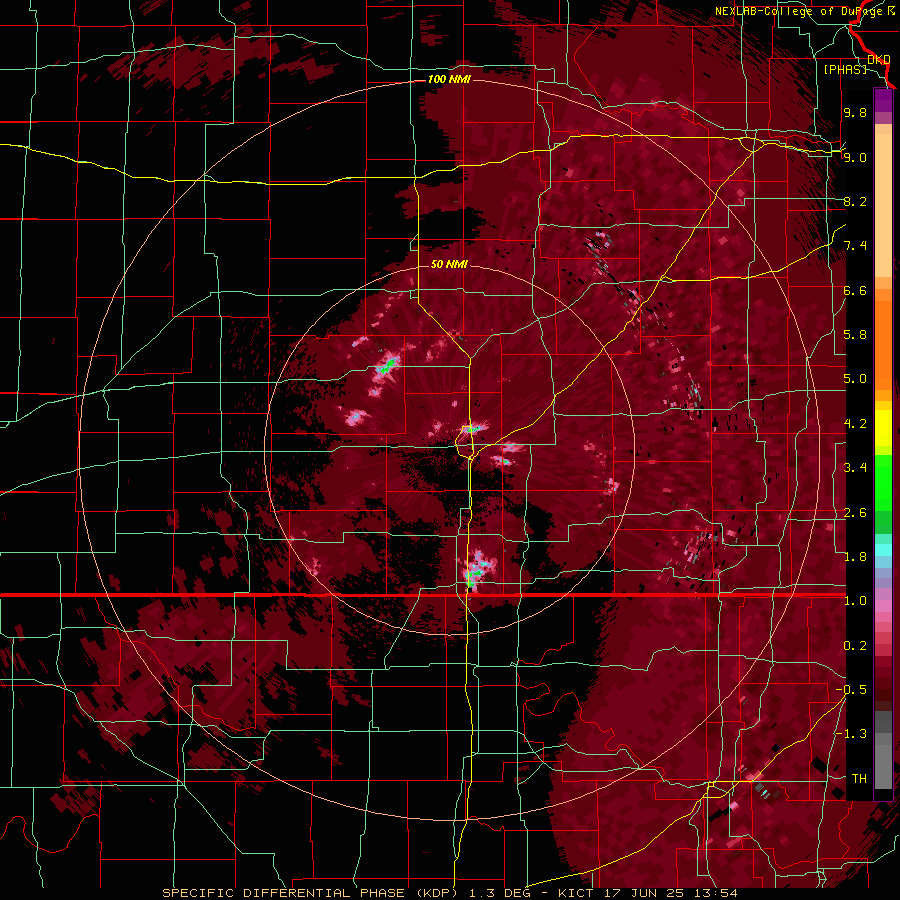Click the 5.8 scale value

[x=855, y=335]
